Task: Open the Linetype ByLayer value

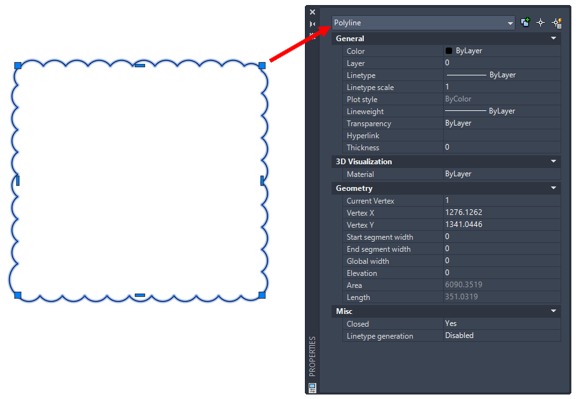Action: coord(502,75)
